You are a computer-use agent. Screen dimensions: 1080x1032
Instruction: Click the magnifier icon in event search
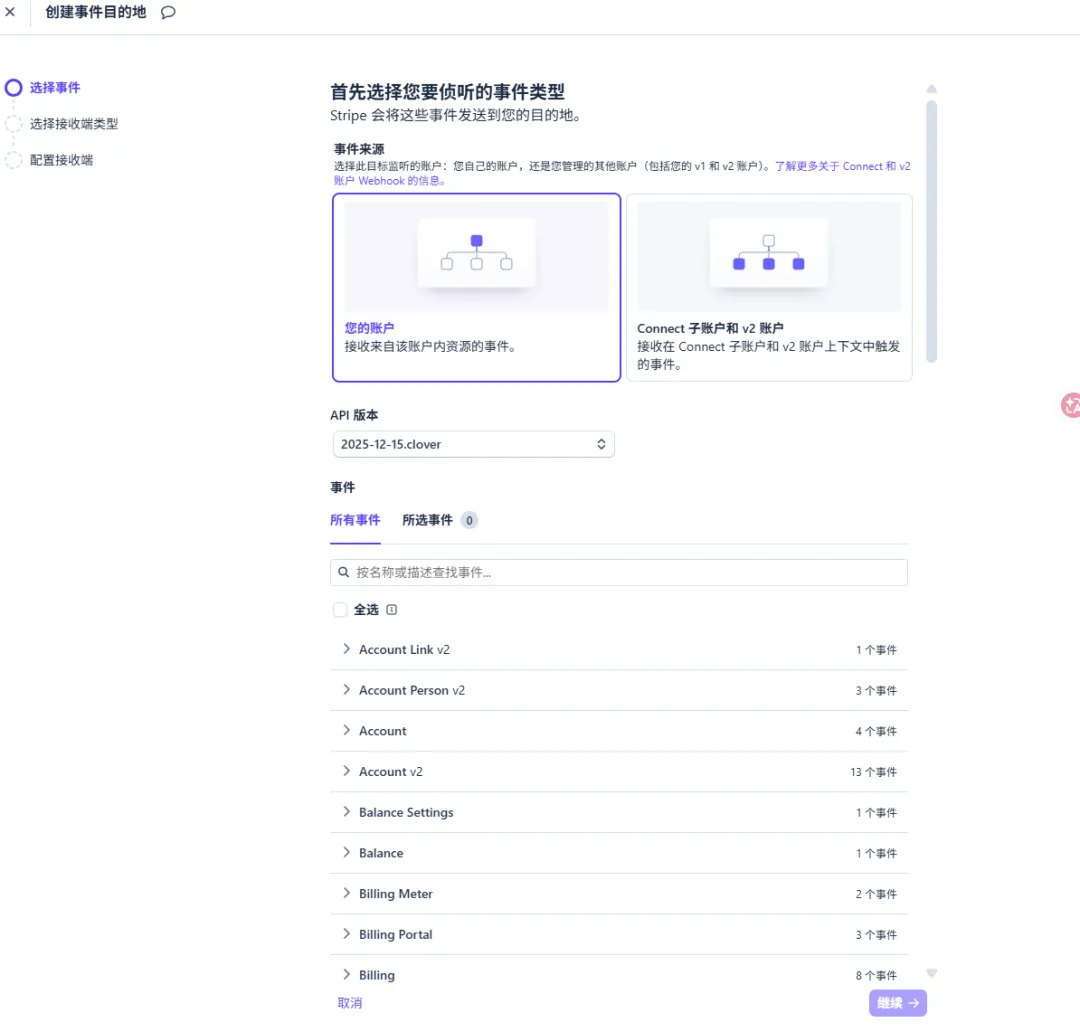(x=344, y=573)
